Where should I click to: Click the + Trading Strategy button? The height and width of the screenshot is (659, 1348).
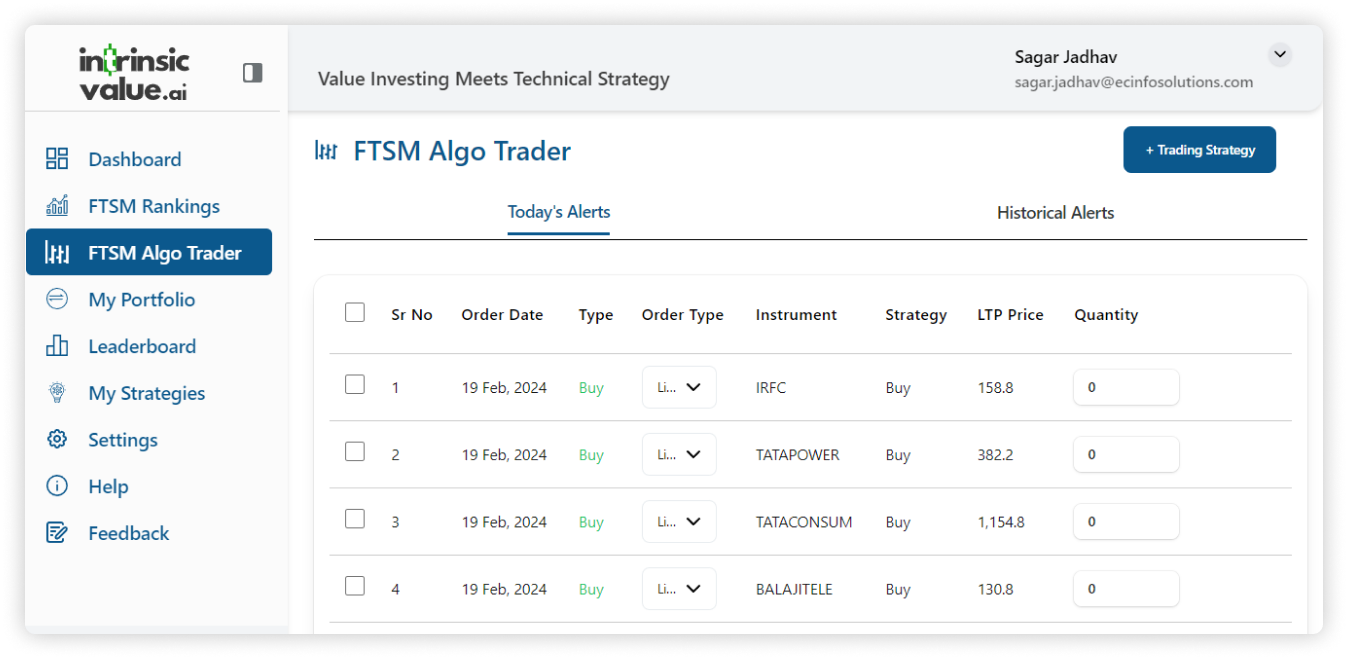click(1199, 150)
